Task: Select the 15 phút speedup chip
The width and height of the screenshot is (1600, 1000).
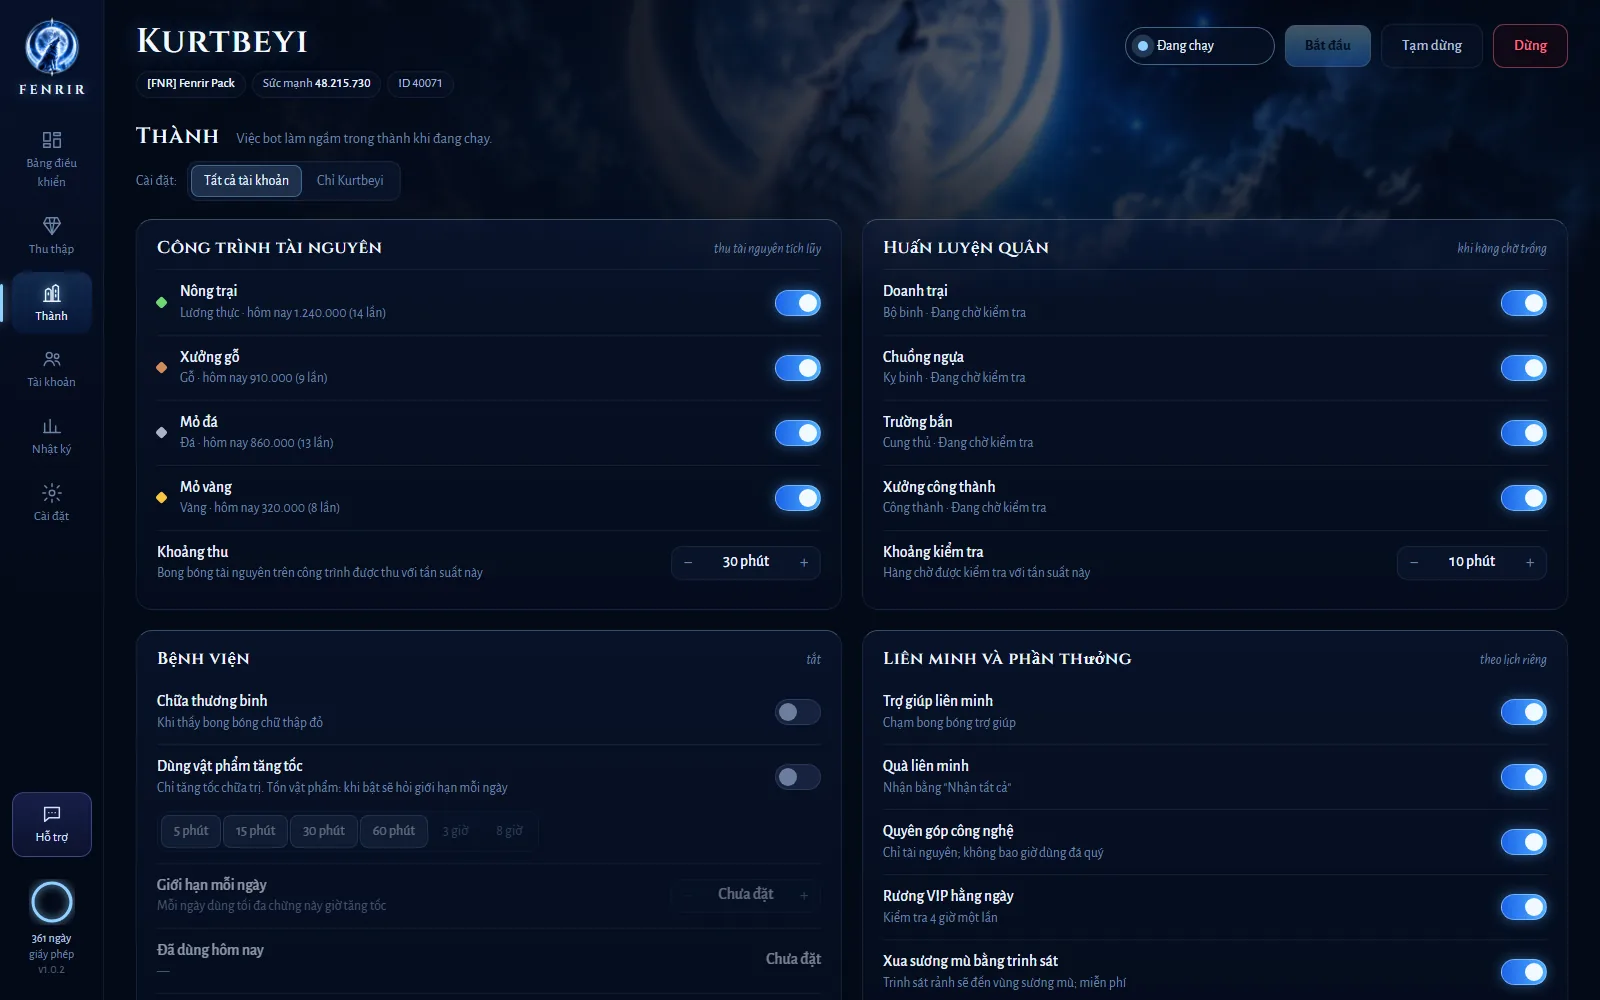Action: click(255, 831)
